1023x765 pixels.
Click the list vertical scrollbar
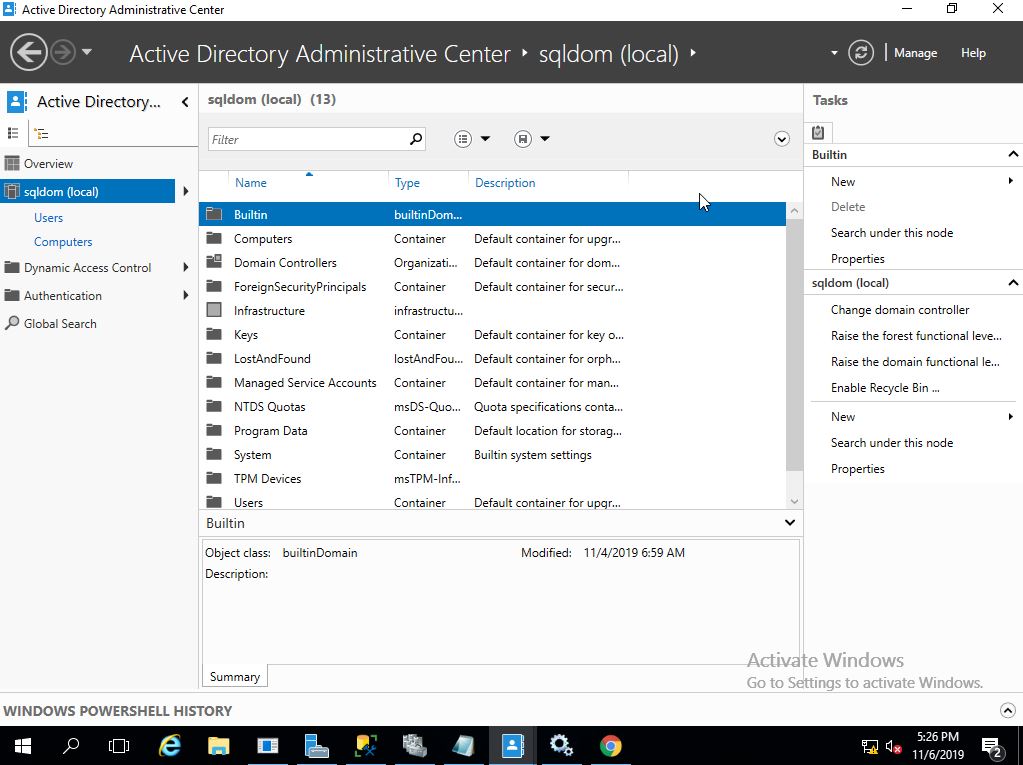pos(794,346)
